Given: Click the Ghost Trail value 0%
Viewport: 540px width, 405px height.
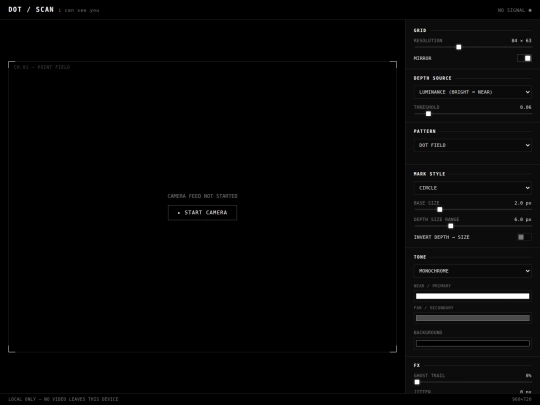Looking at the screenshot, I should tap(528, 375).
